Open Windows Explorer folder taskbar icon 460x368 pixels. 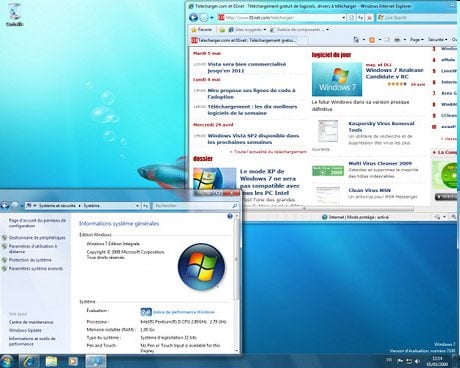(x=51, y=361)
